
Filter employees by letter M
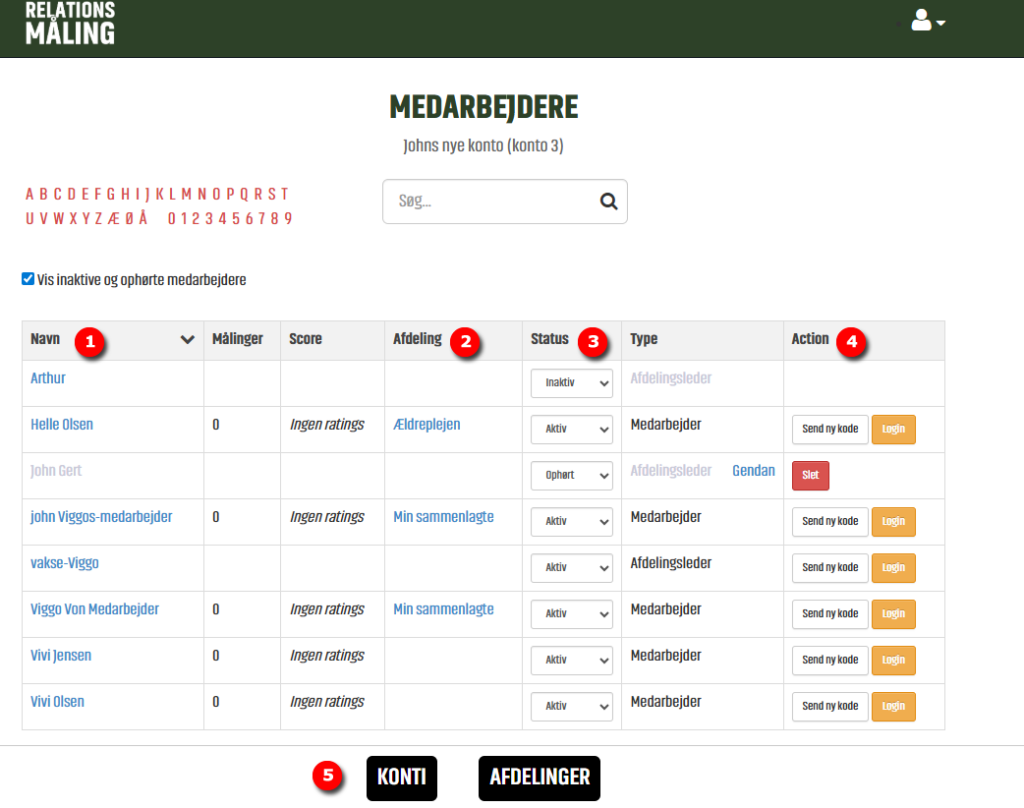coord(186,194)
